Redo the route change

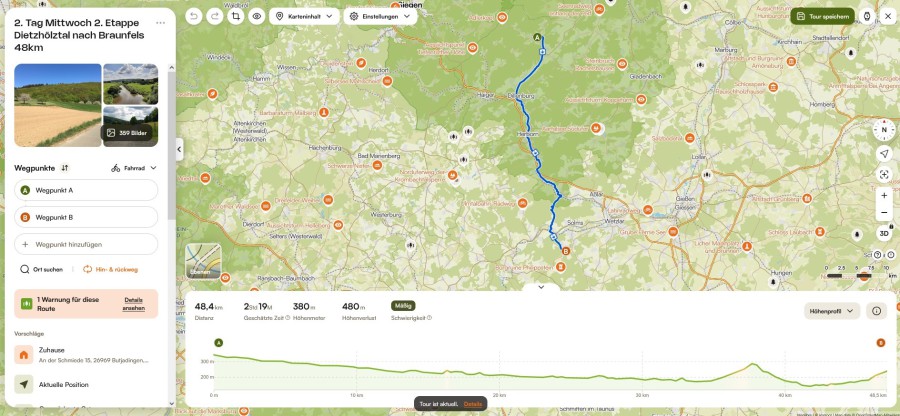click(x=215, y=16)
